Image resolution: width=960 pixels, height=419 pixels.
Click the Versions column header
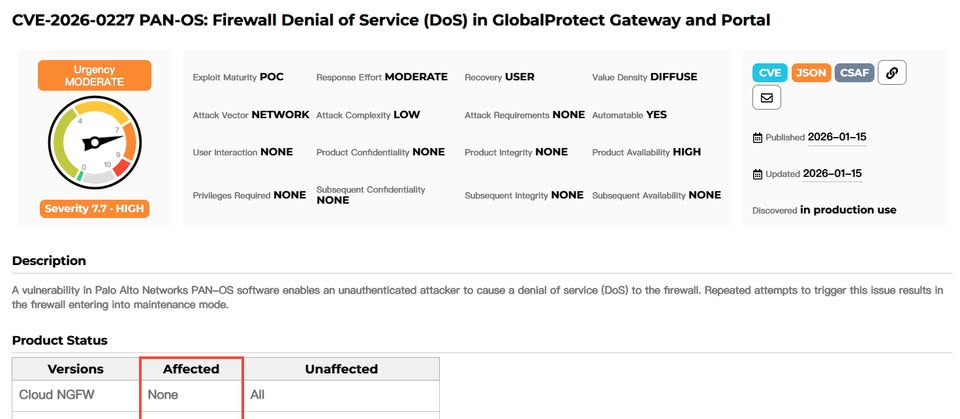76,369
